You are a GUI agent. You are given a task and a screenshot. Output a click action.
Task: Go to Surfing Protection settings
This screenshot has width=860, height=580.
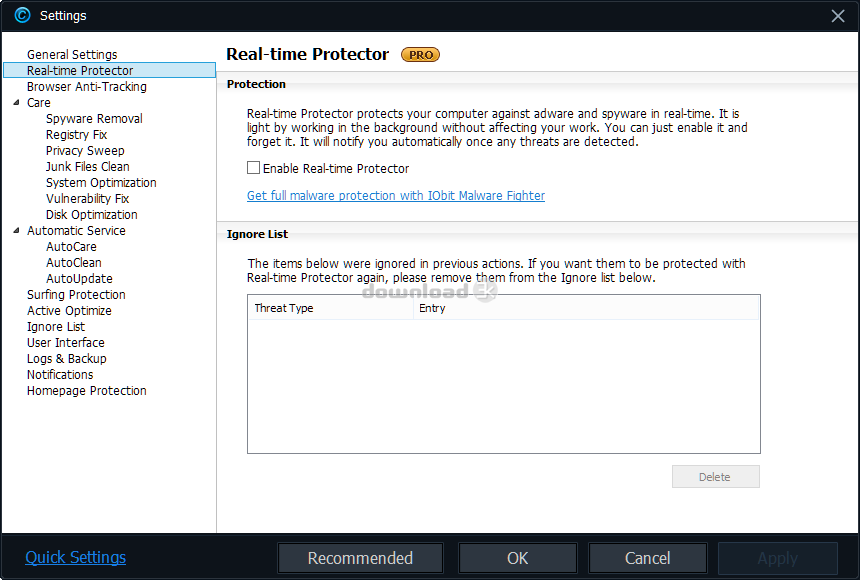click(x=76, y=295)
